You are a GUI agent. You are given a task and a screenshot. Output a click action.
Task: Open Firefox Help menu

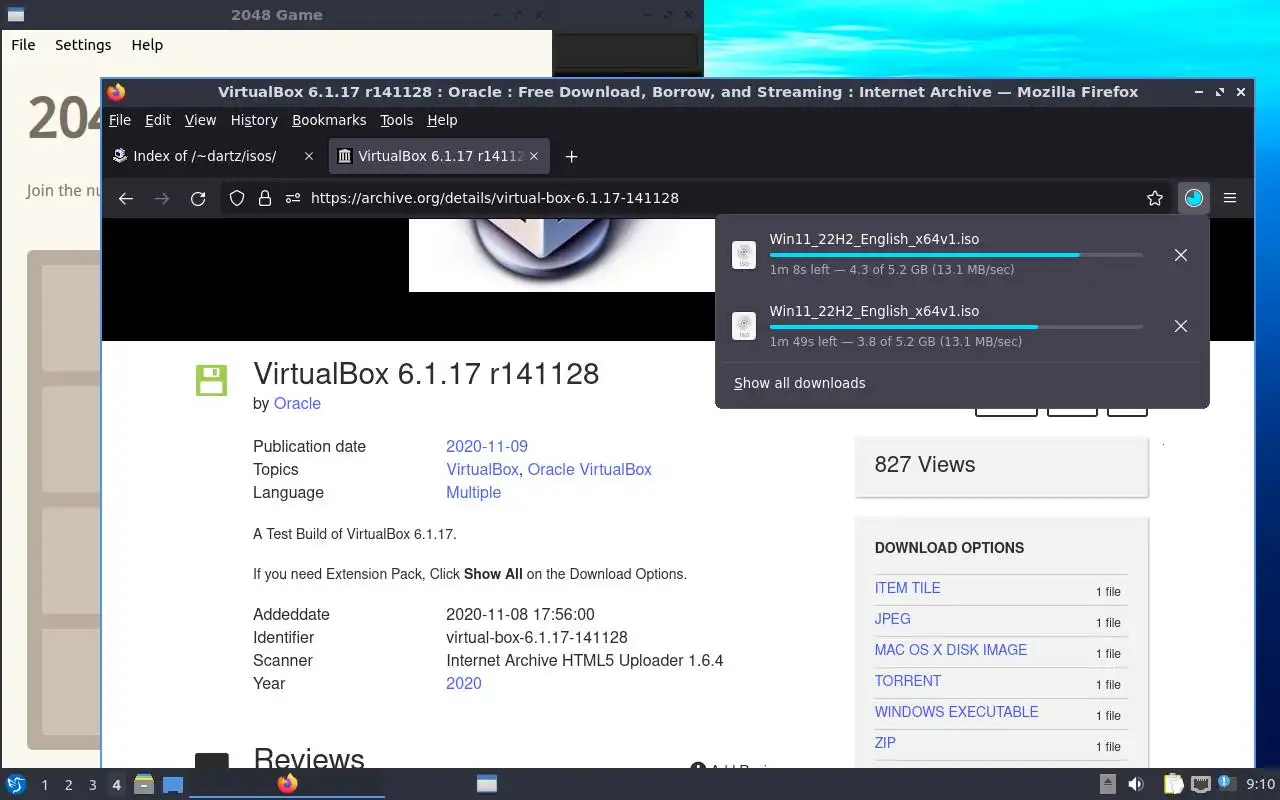tap(442, 120)
